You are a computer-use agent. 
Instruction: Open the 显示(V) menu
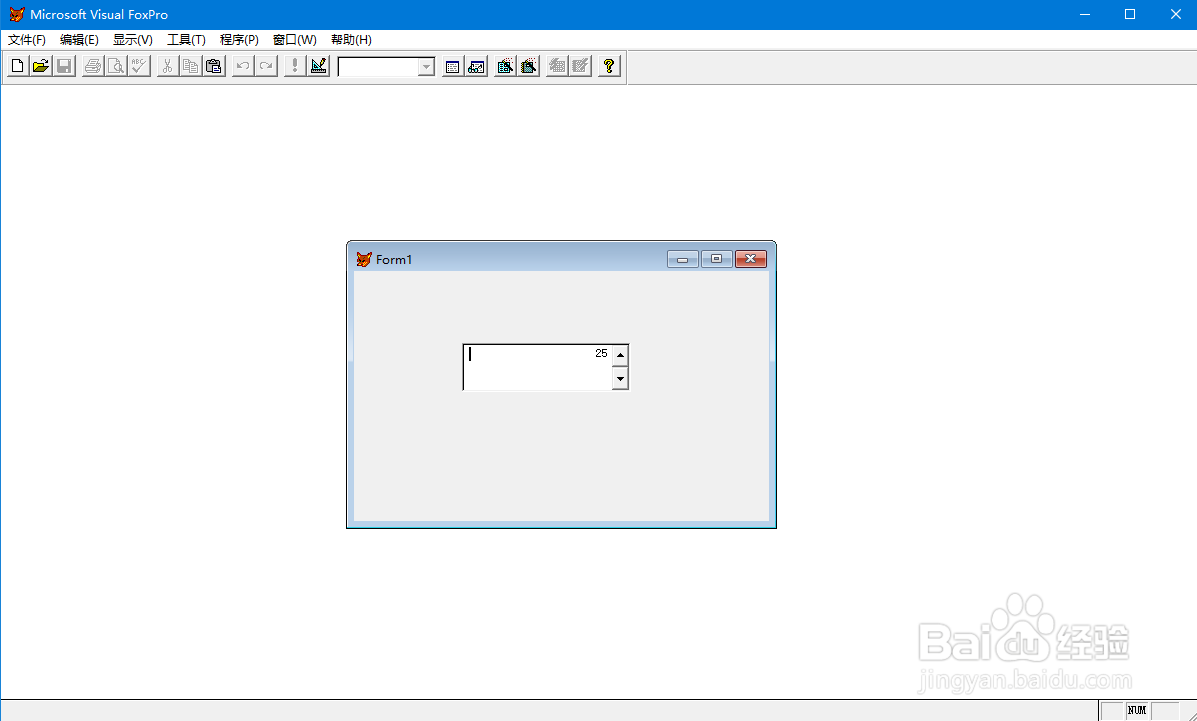[x=133, y=40]
